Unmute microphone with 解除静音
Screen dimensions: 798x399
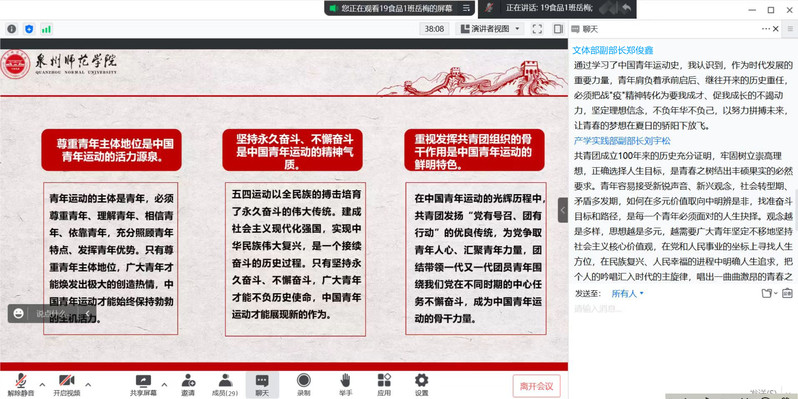21,385
